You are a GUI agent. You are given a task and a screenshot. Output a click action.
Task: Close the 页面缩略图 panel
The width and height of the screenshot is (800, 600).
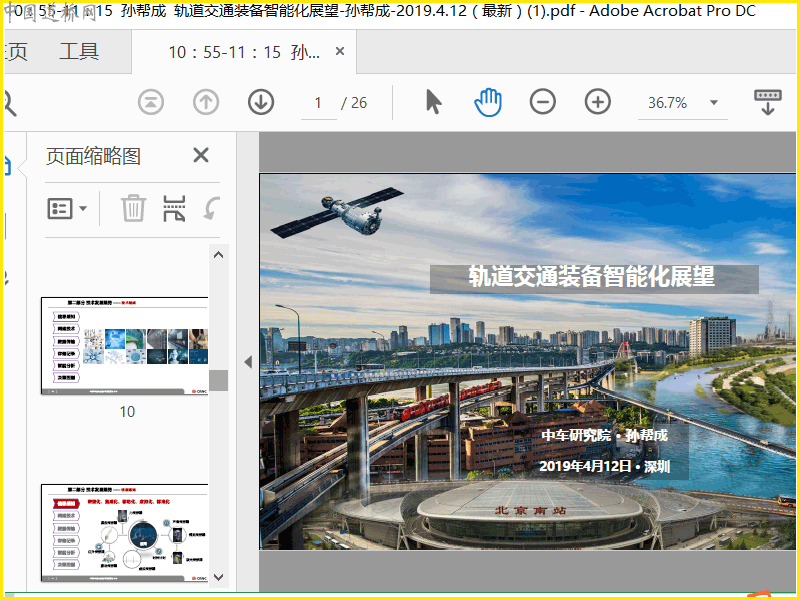201,155
